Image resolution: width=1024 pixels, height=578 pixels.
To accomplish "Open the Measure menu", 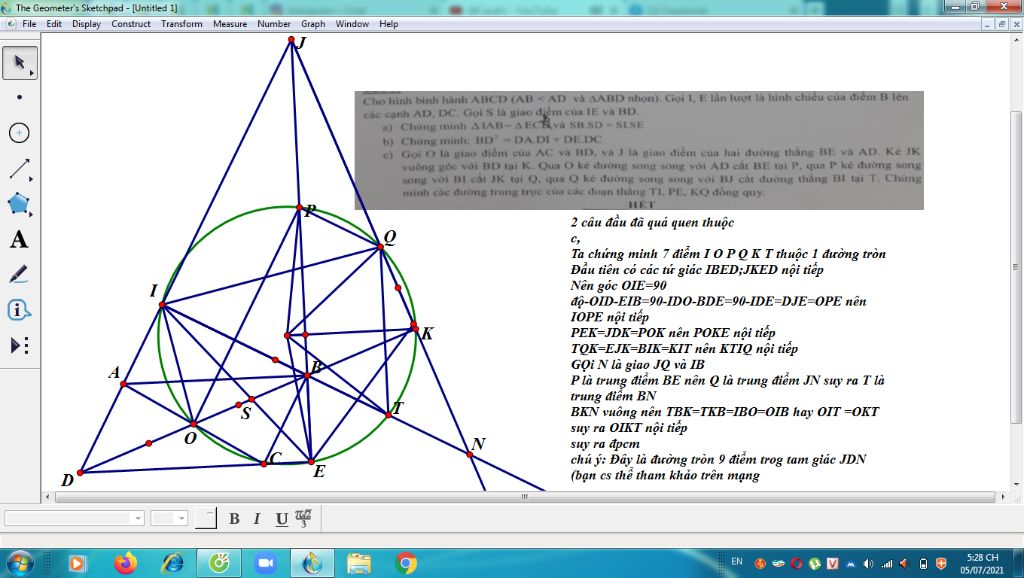I will (x=230, y=24).
